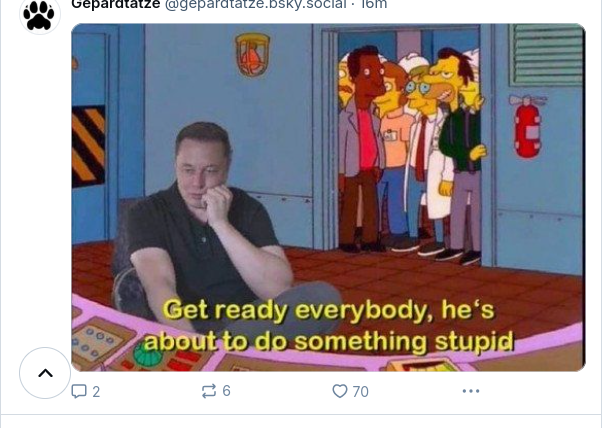Click the green round button on the console
Viewport: 604px width, 428px height.
point(148,353)
